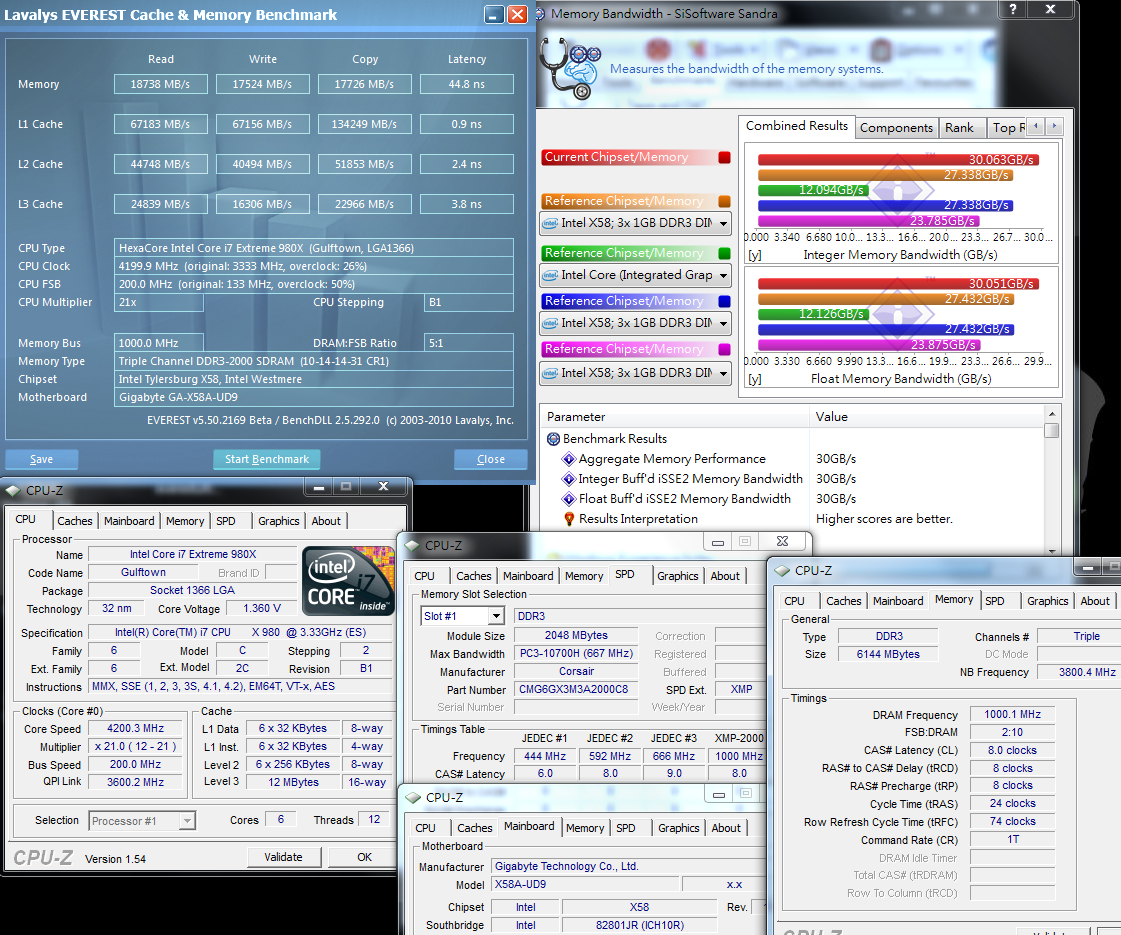Toggle the red Current Chipset/Memory square
1121x935 pixels.
tap(725, 157)
